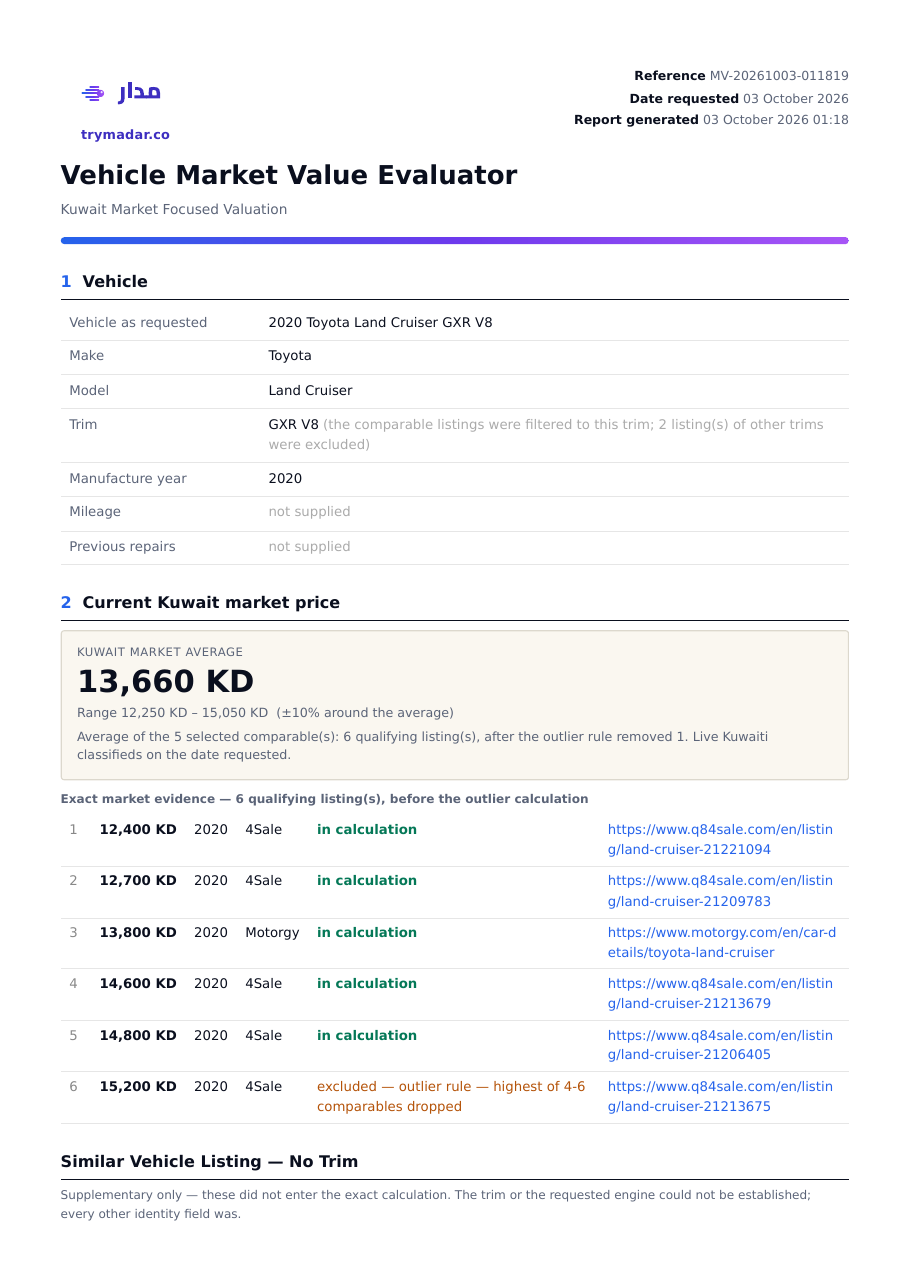
Task: Click the 13,800 KD price in row 3
Action: (x=138, y=933)
